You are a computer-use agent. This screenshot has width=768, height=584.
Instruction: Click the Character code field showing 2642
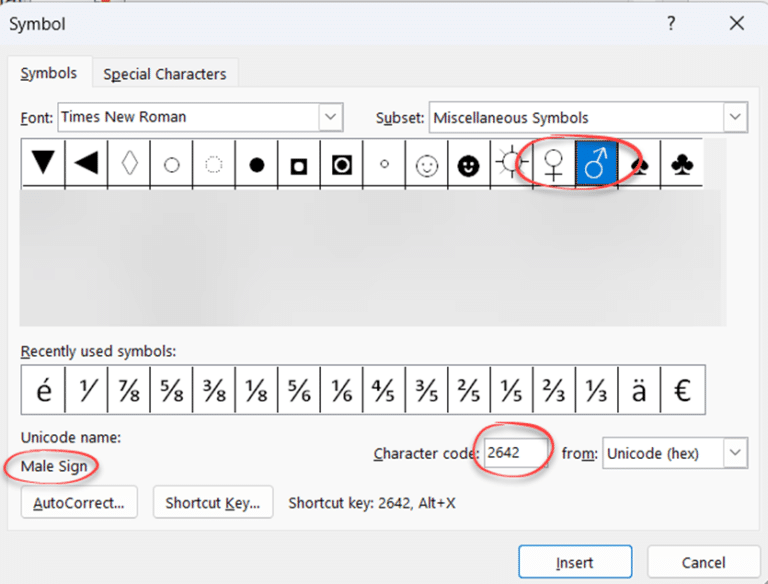coord(516,452)
